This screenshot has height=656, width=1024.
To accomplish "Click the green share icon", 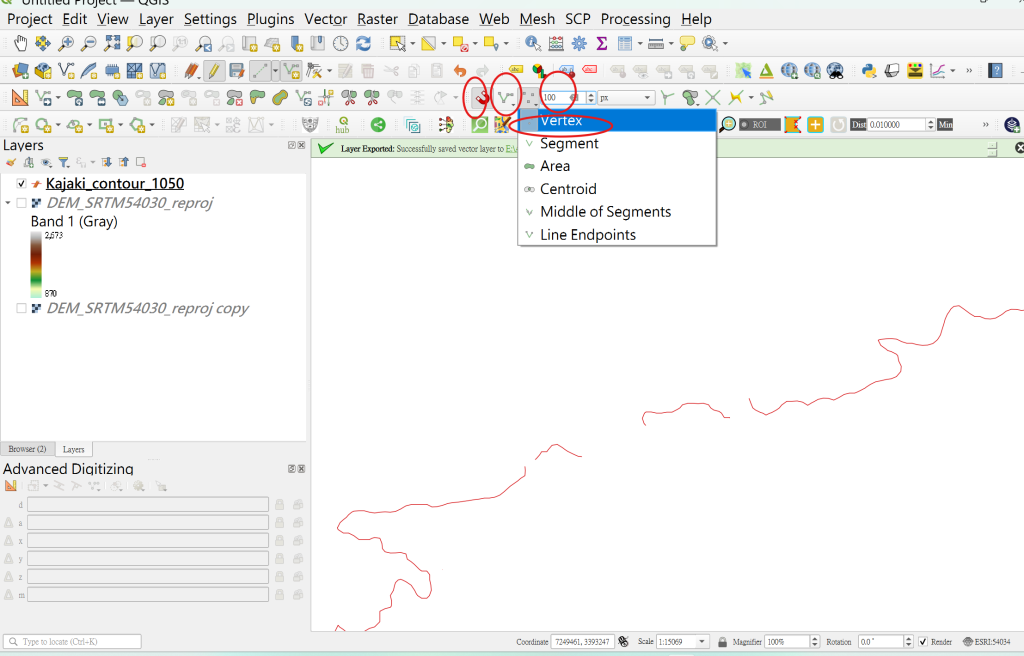I will 377,125.
